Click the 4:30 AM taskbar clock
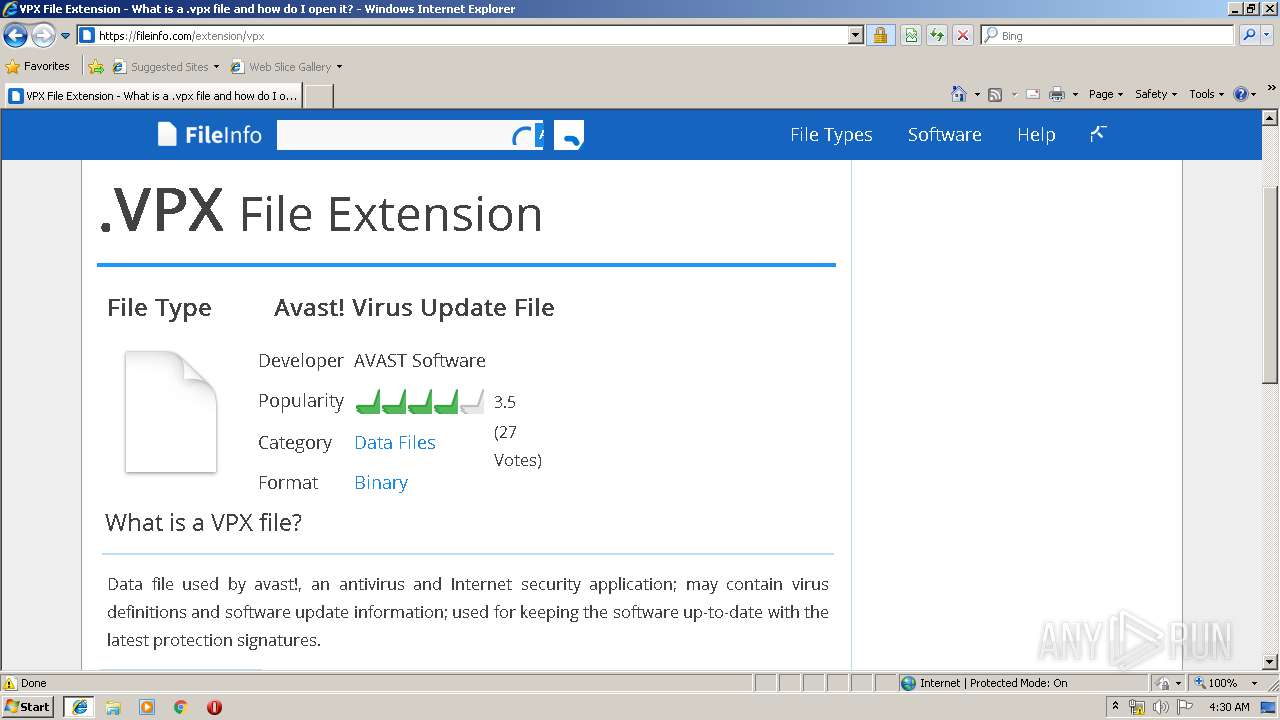Screen dimensions: 1280x720 [1229, 707]
